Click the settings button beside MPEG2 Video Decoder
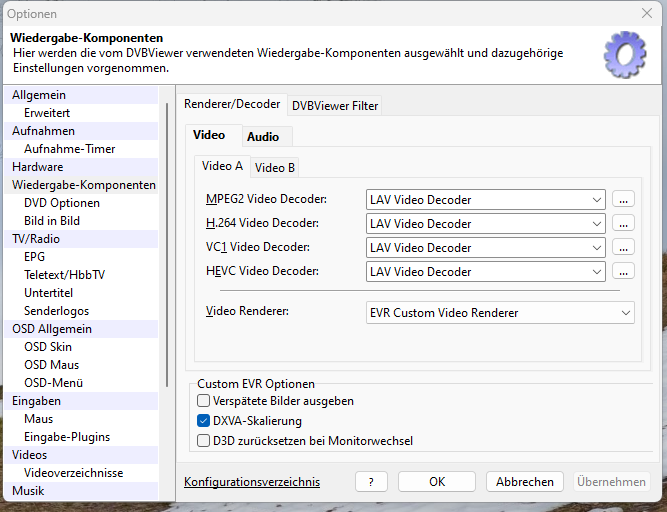 tap(624, 200)
